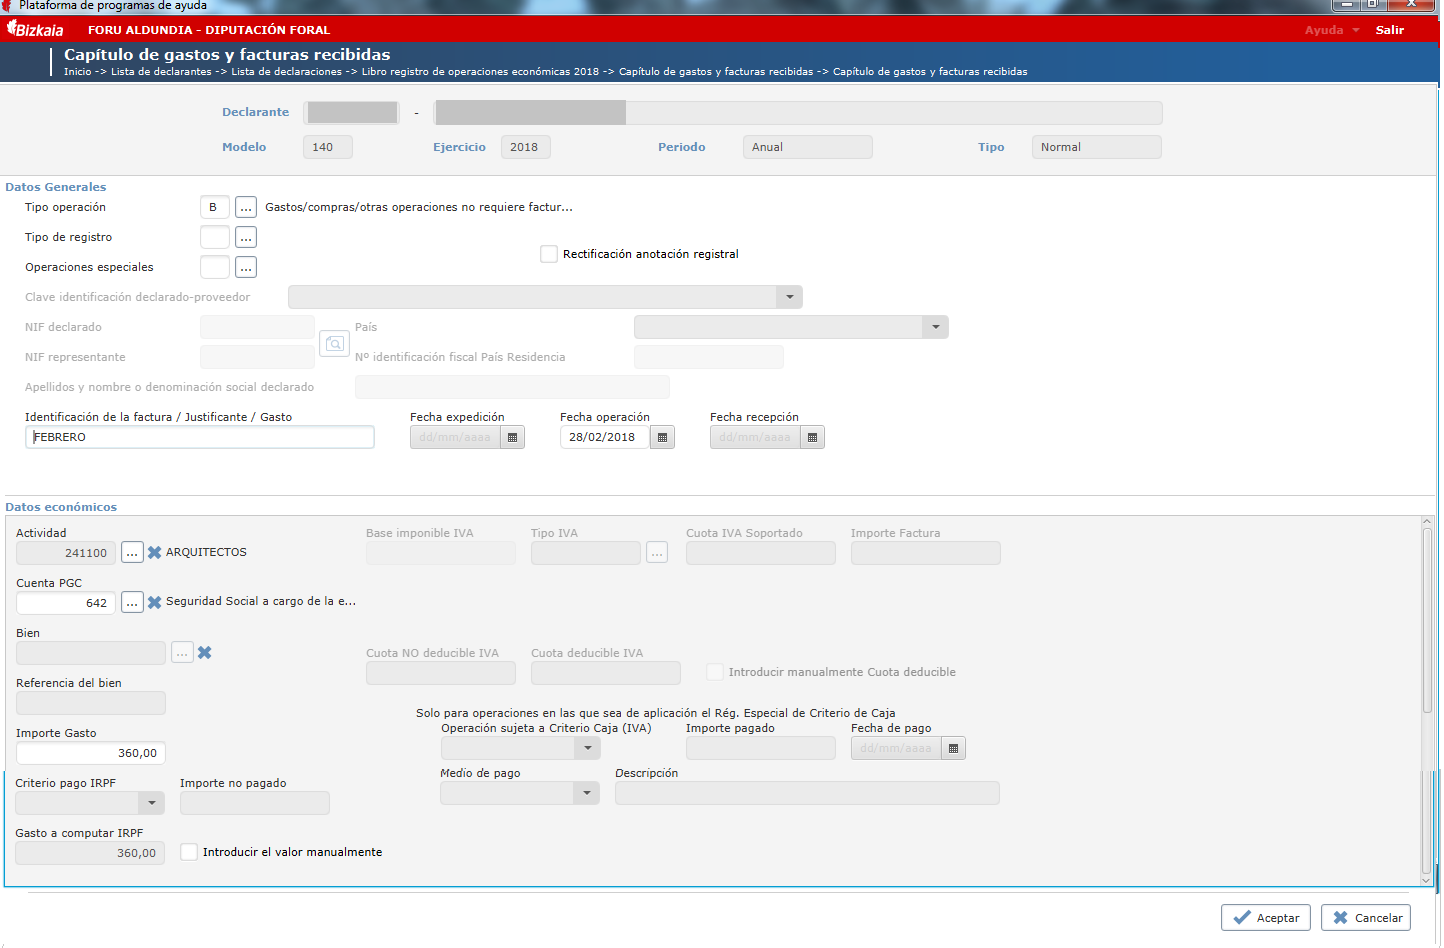Click the Tipo operación code field

(215, 207)
